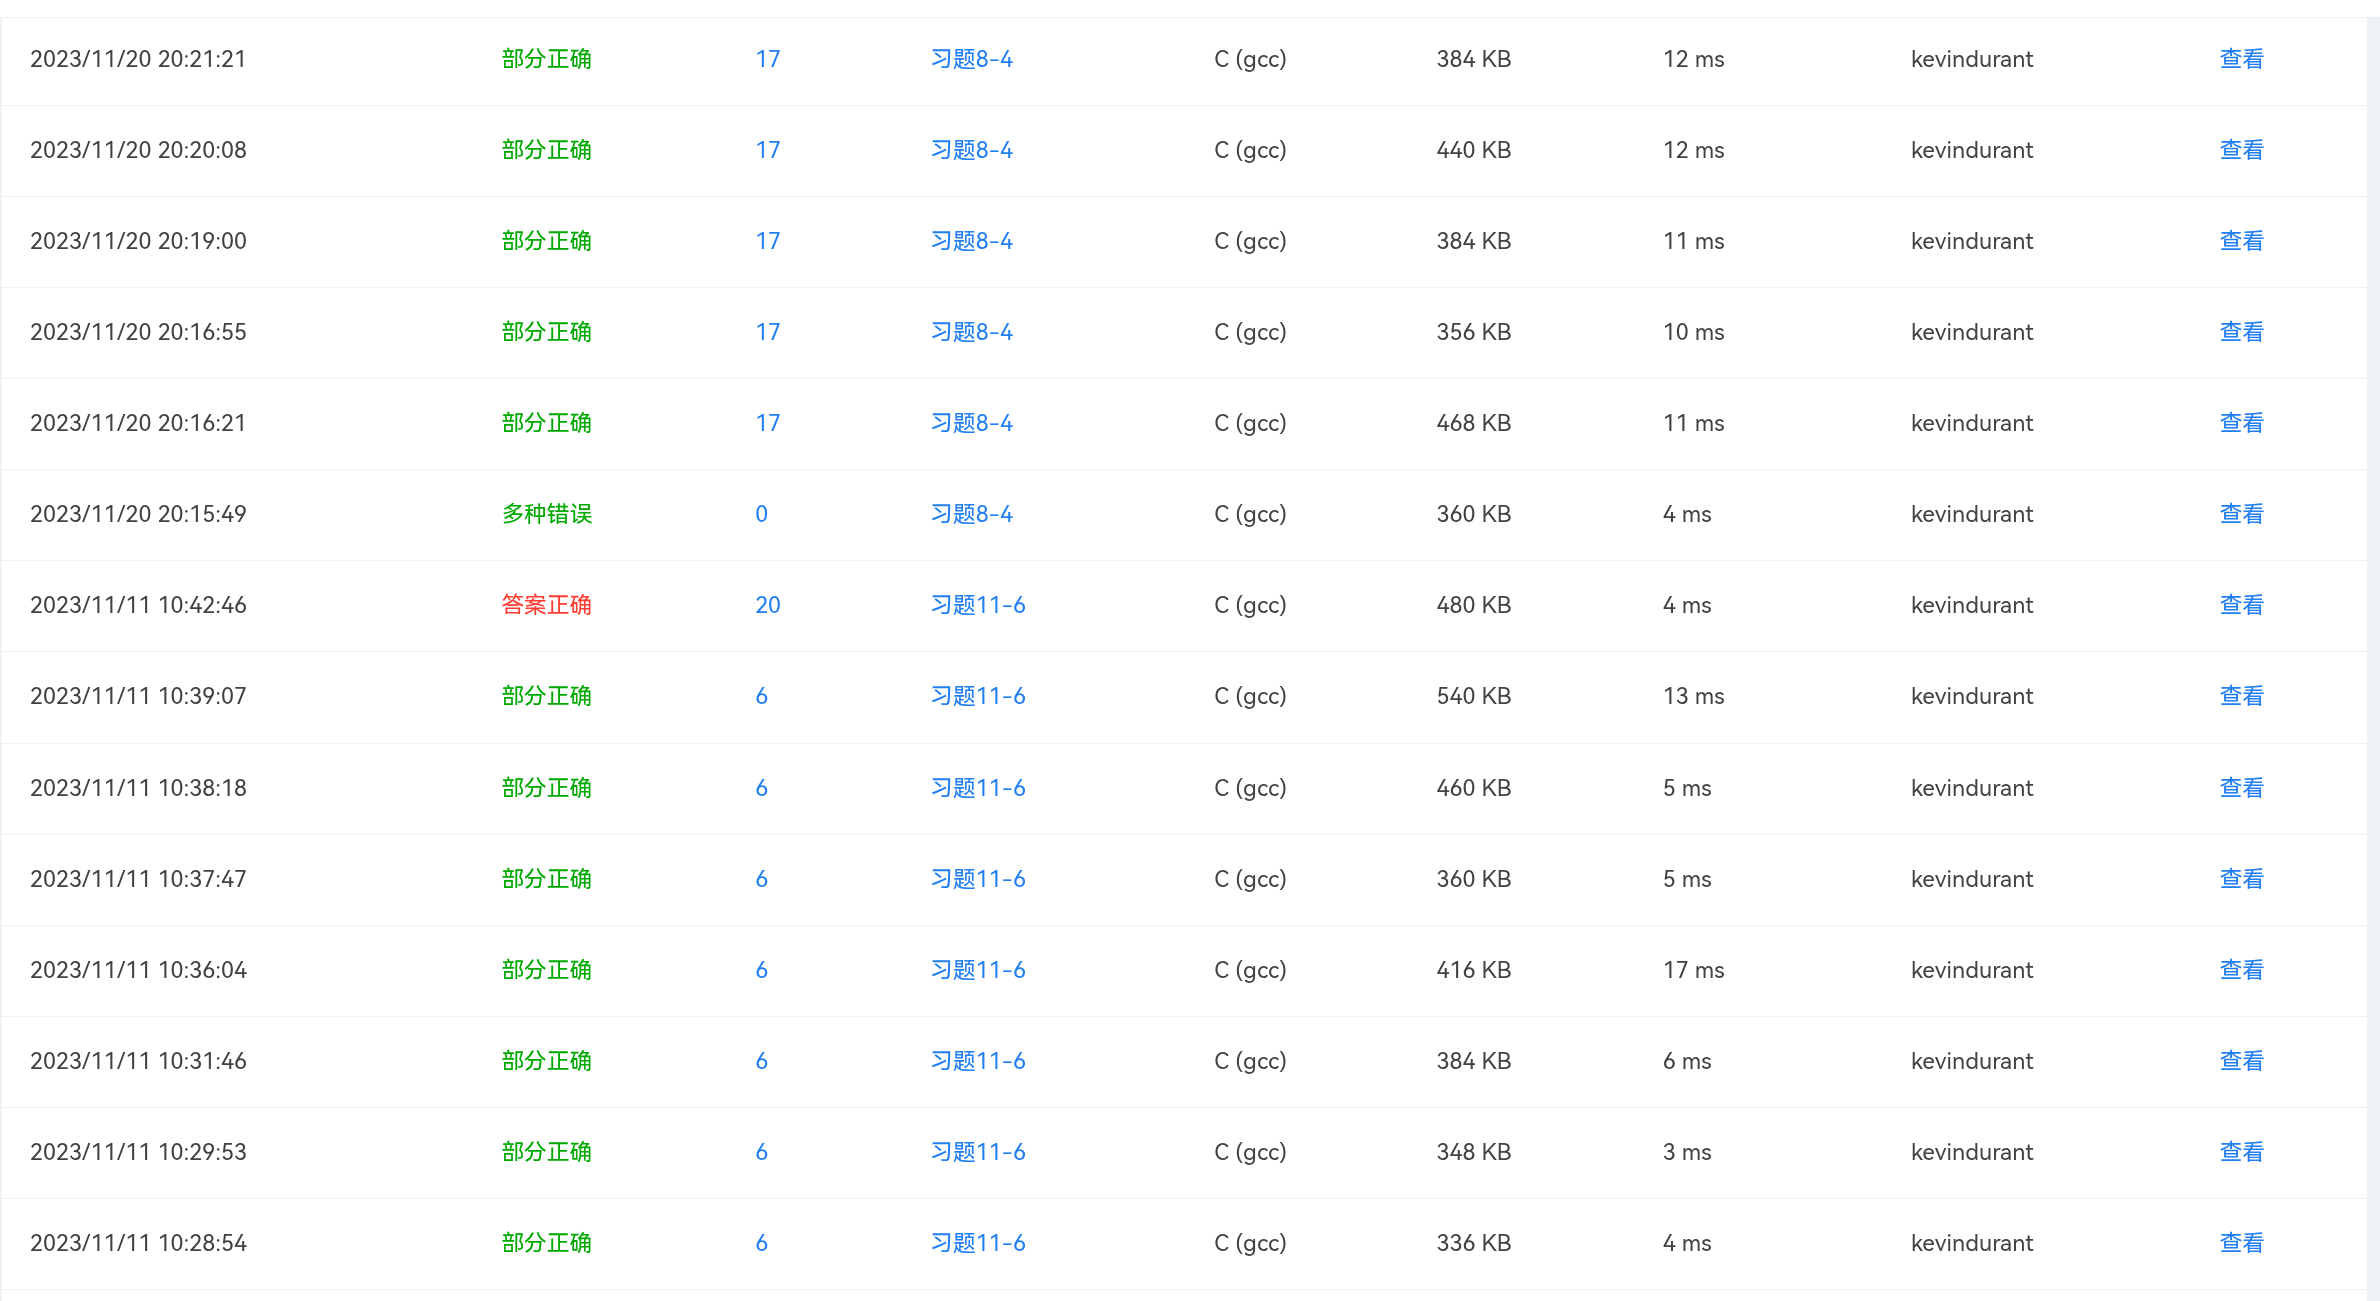The width and height of the screenshot is (2380, 1301).
Task: Click 习题8-4 link in 20:20:08 row
Action: [x=971, y=150]
